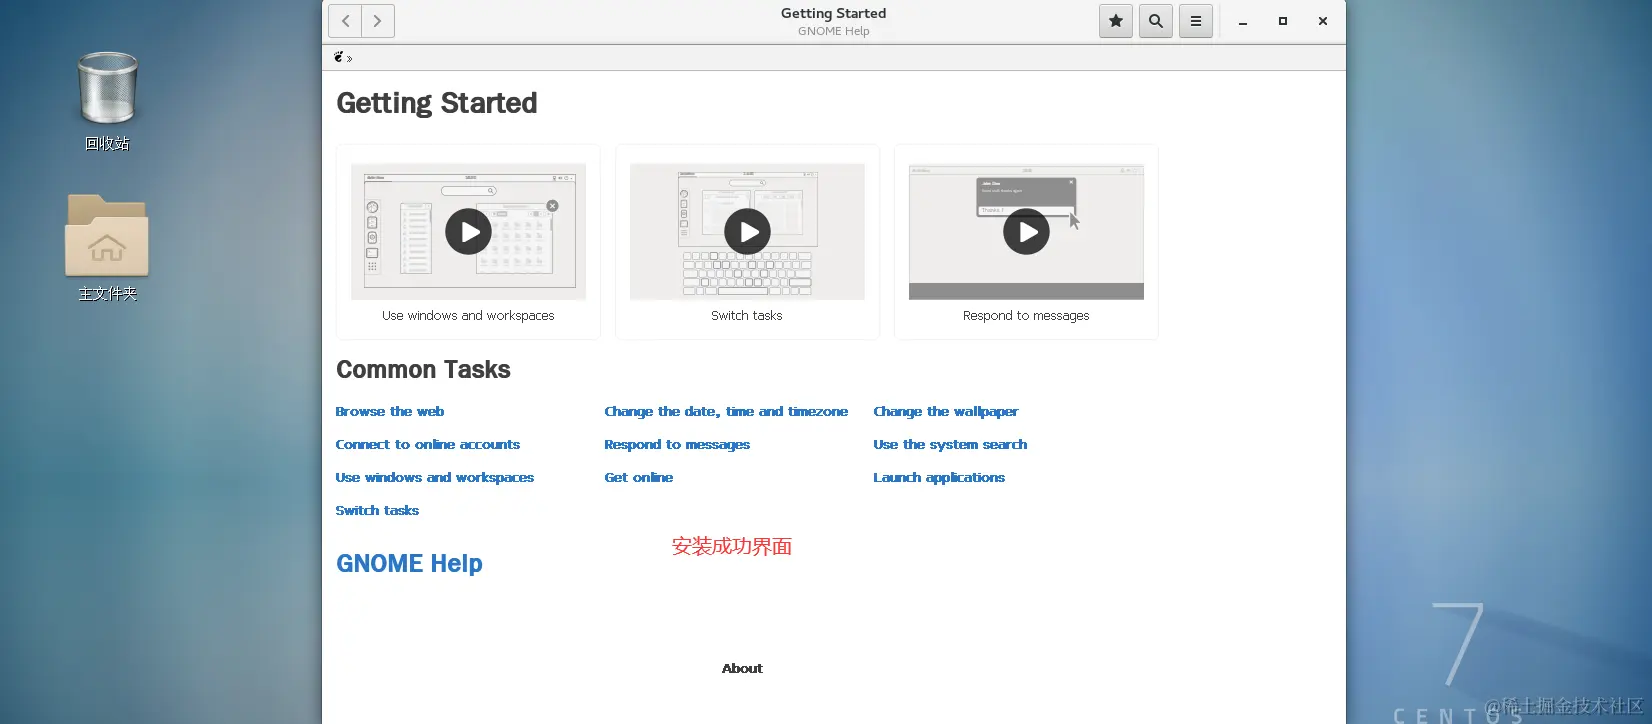Viewport: 1652px width, 724px height.
Task: Open the Browse the web link
Action: click(x=390, y=411)
